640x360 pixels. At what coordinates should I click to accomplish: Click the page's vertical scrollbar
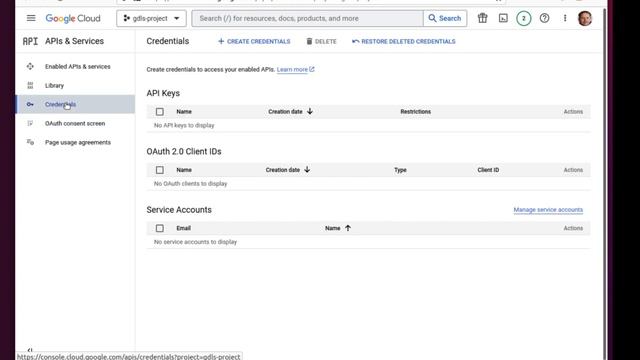pos(604,184)
